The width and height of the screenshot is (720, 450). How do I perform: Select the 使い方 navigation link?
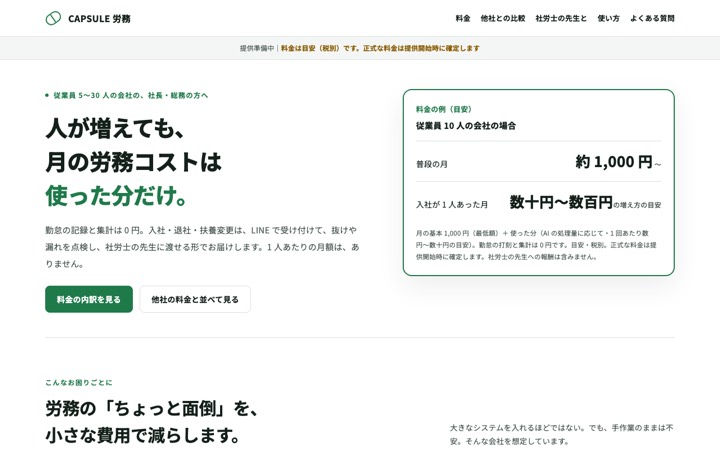pyautogui.click(x=608, y=18)
